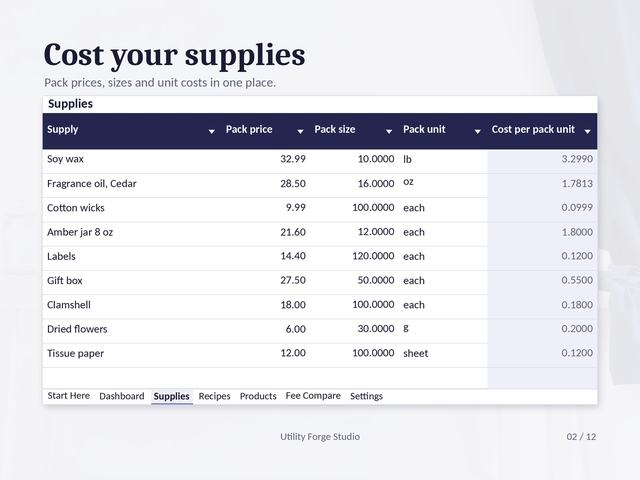Click the 6.00 pack price cell
640x480 pixels.
point(266,329)
